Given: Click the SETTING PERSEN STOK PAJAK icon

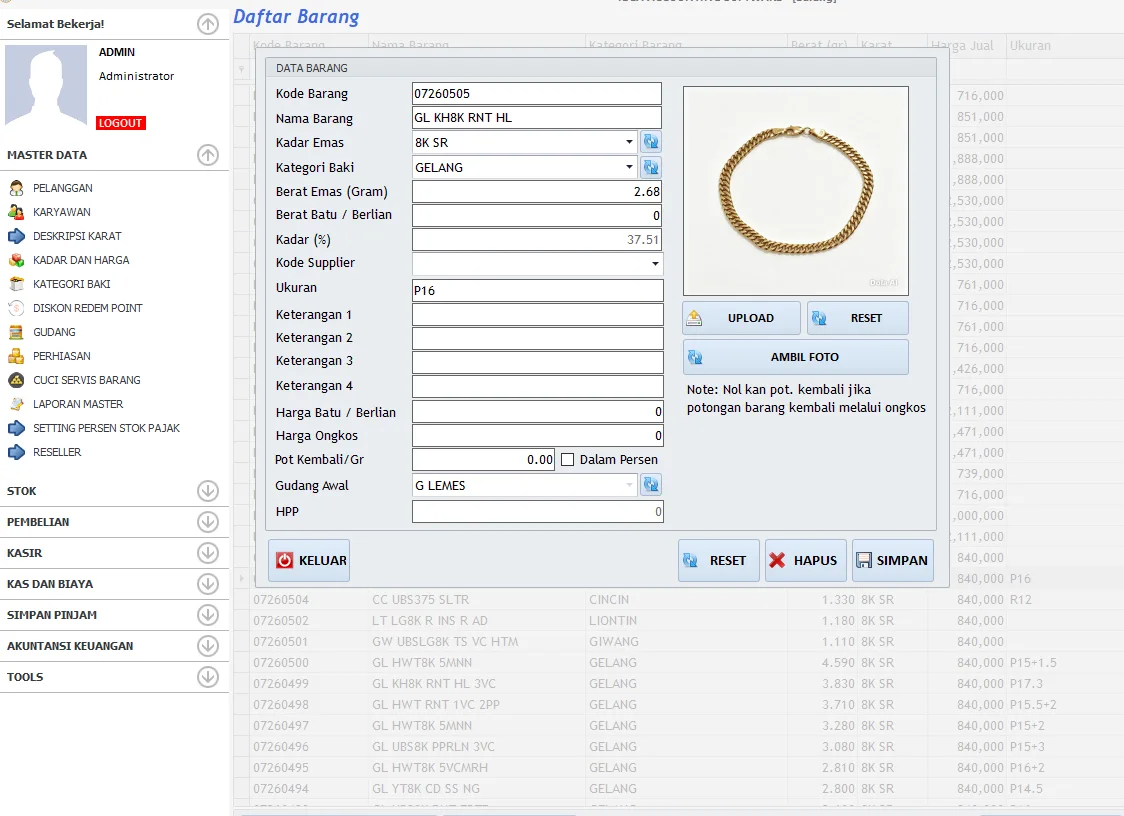Looking at the screenshot, I should (16, 428).
